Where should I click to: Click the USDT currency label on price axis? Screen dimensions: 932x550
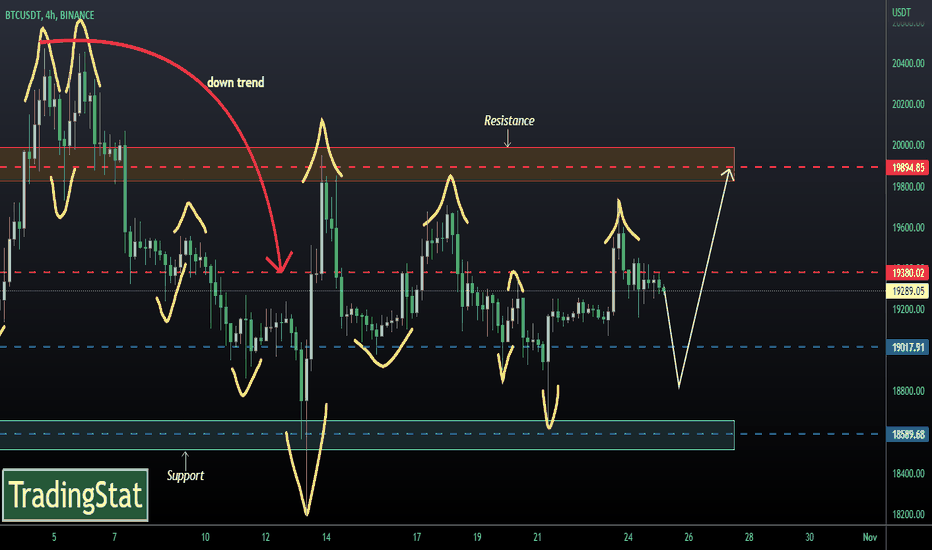pyautogui.click(x=901, y=12)
